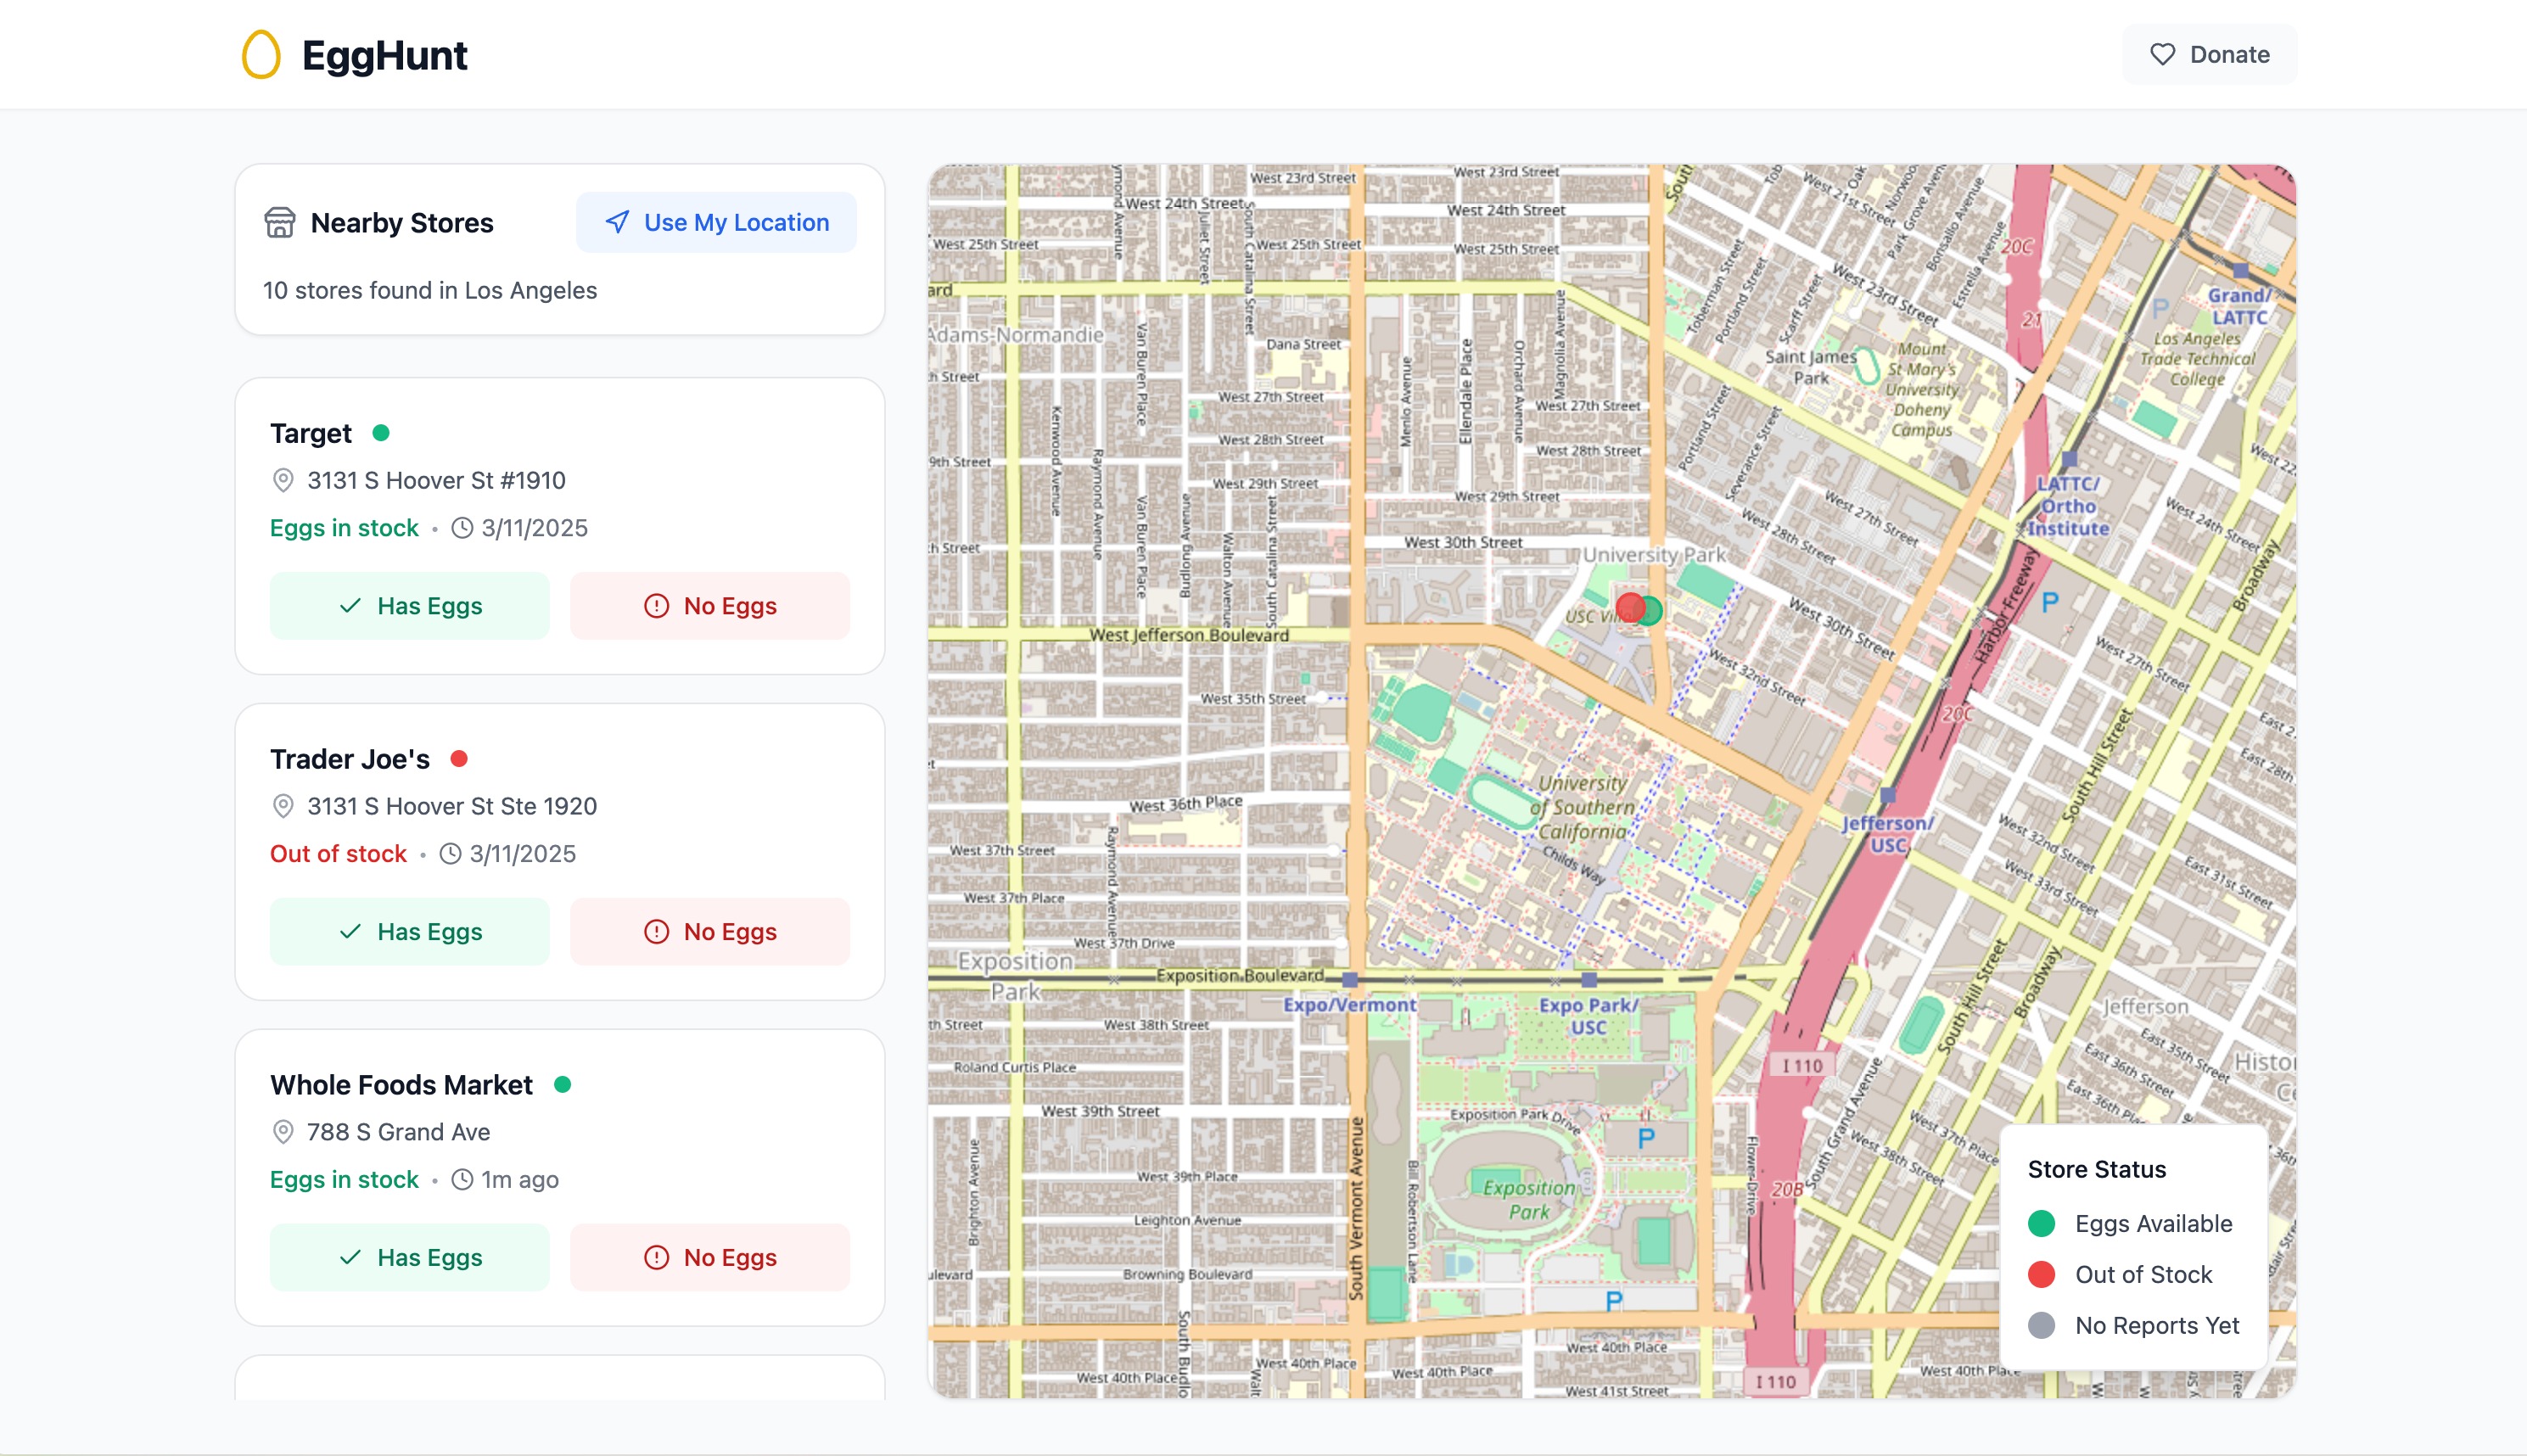The height and width of the screenshot is (1456, 2527).
Task: Mark Trader Joe's as Has Eggs
Action: coord(410,932)
